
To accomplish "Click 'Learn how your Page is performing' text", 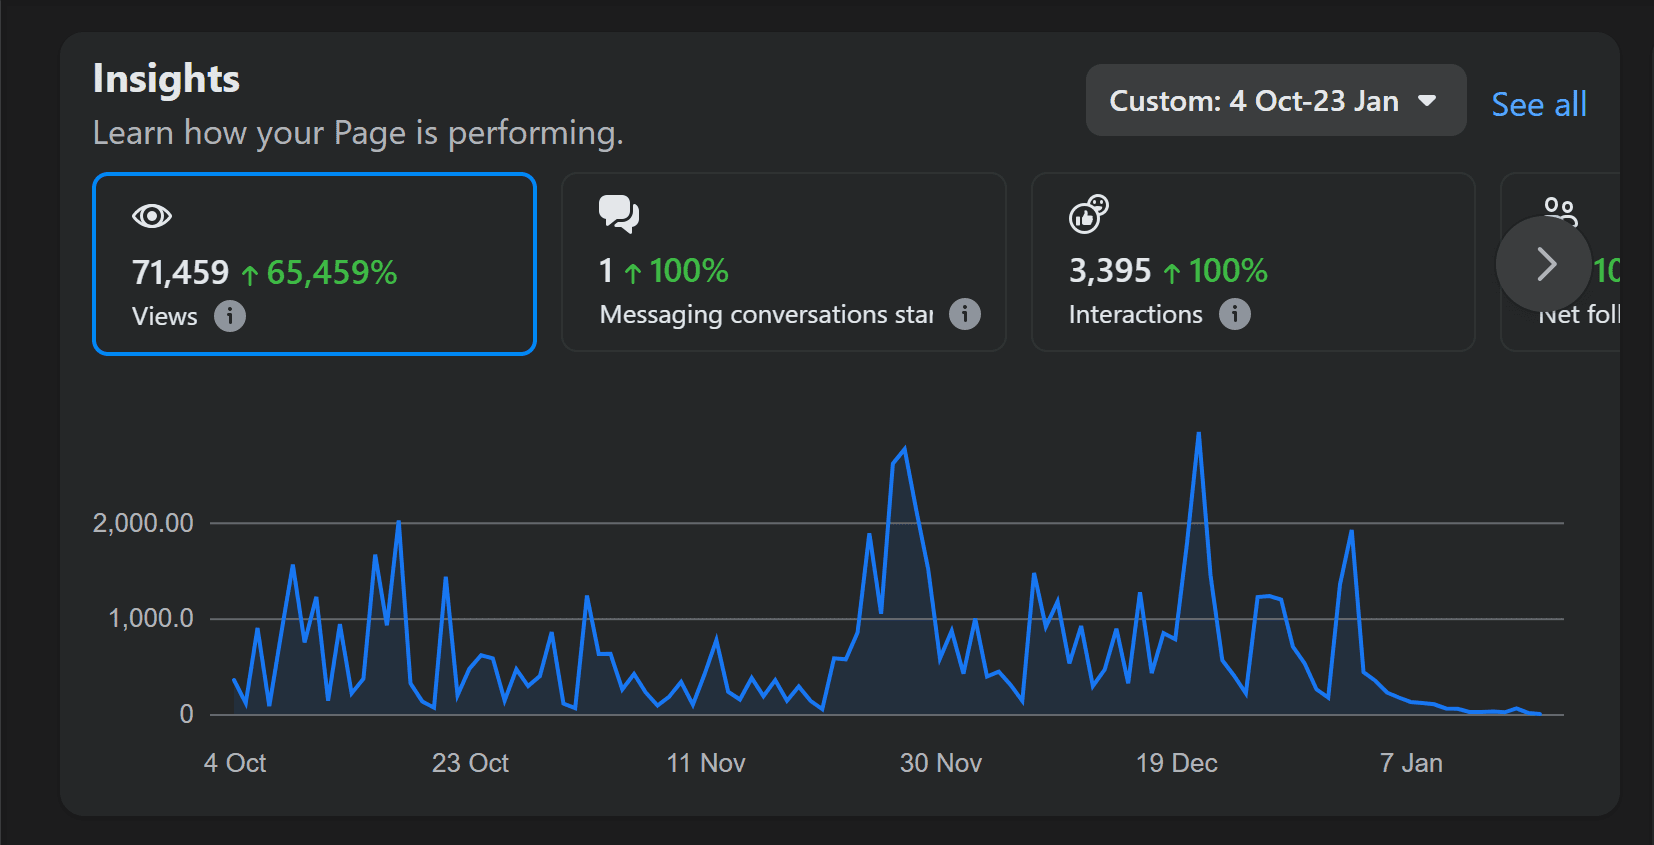I will tap(358, 133).
